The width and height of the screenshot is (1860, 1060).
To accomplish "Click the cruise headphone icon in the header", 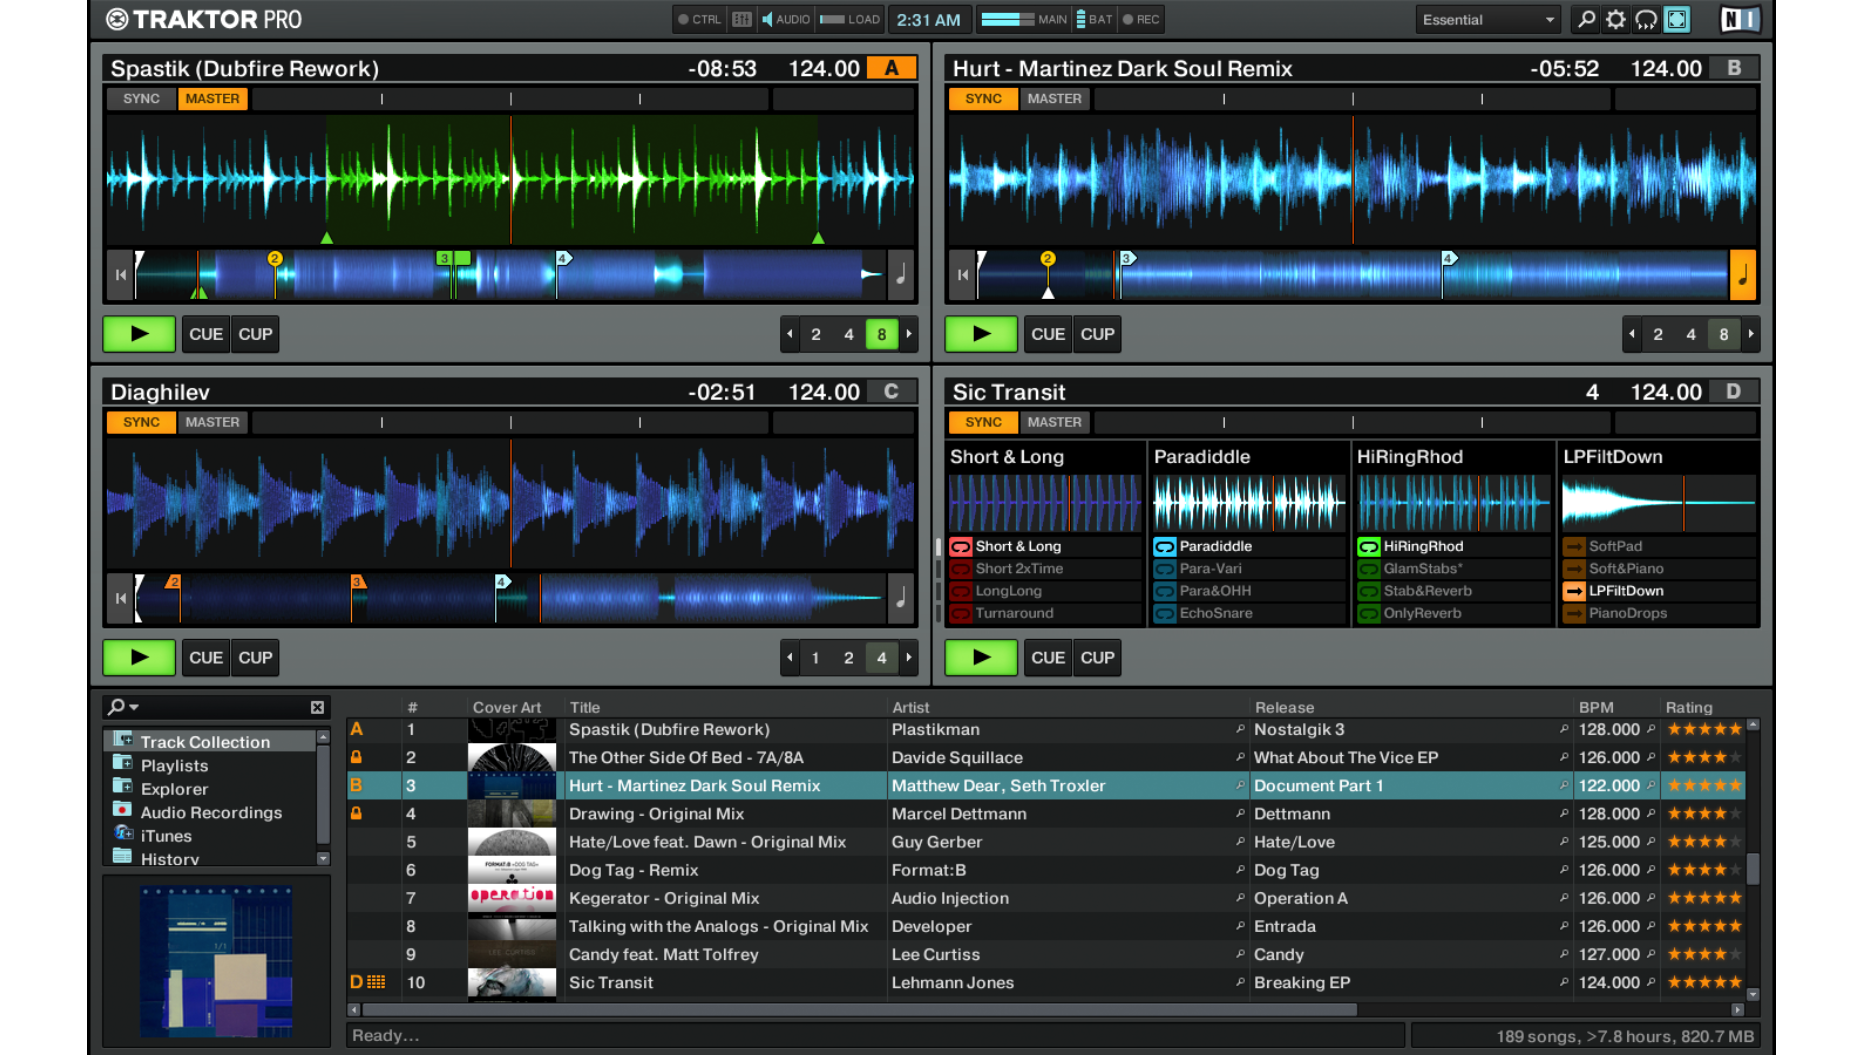I will pos(1646,19).
